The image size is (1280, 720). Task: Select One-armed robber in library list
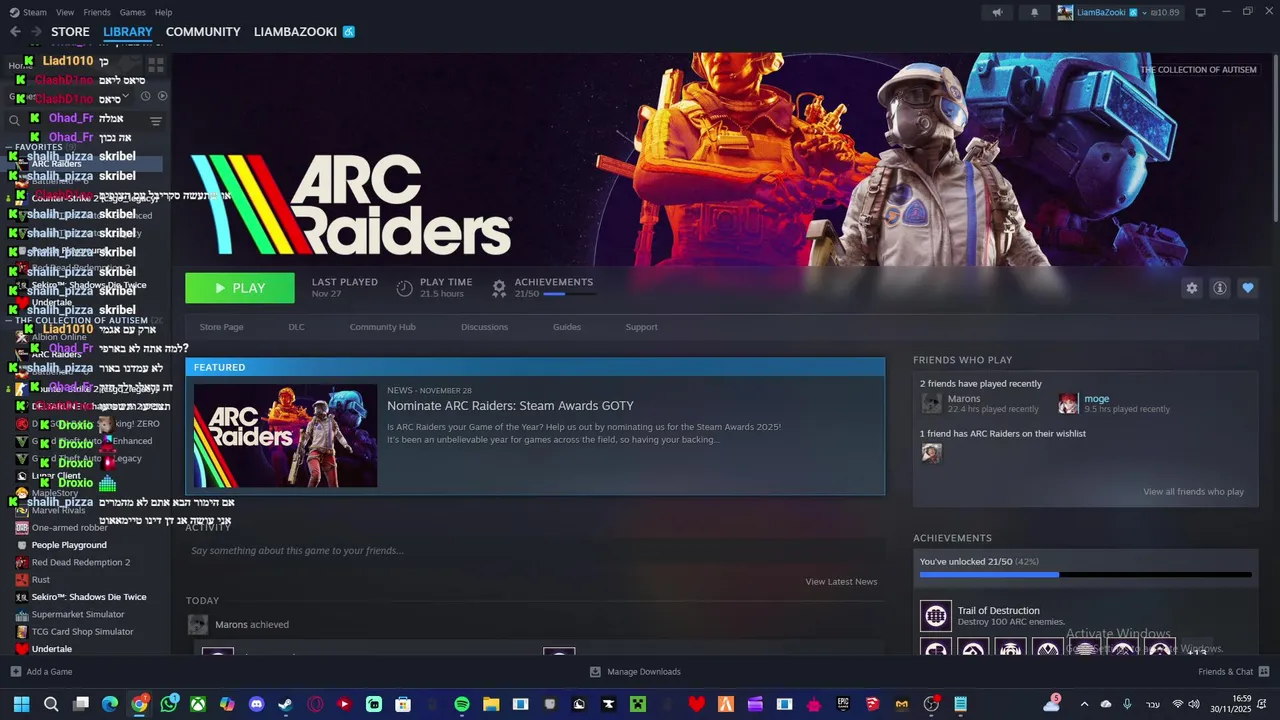[x=69, y=528]
